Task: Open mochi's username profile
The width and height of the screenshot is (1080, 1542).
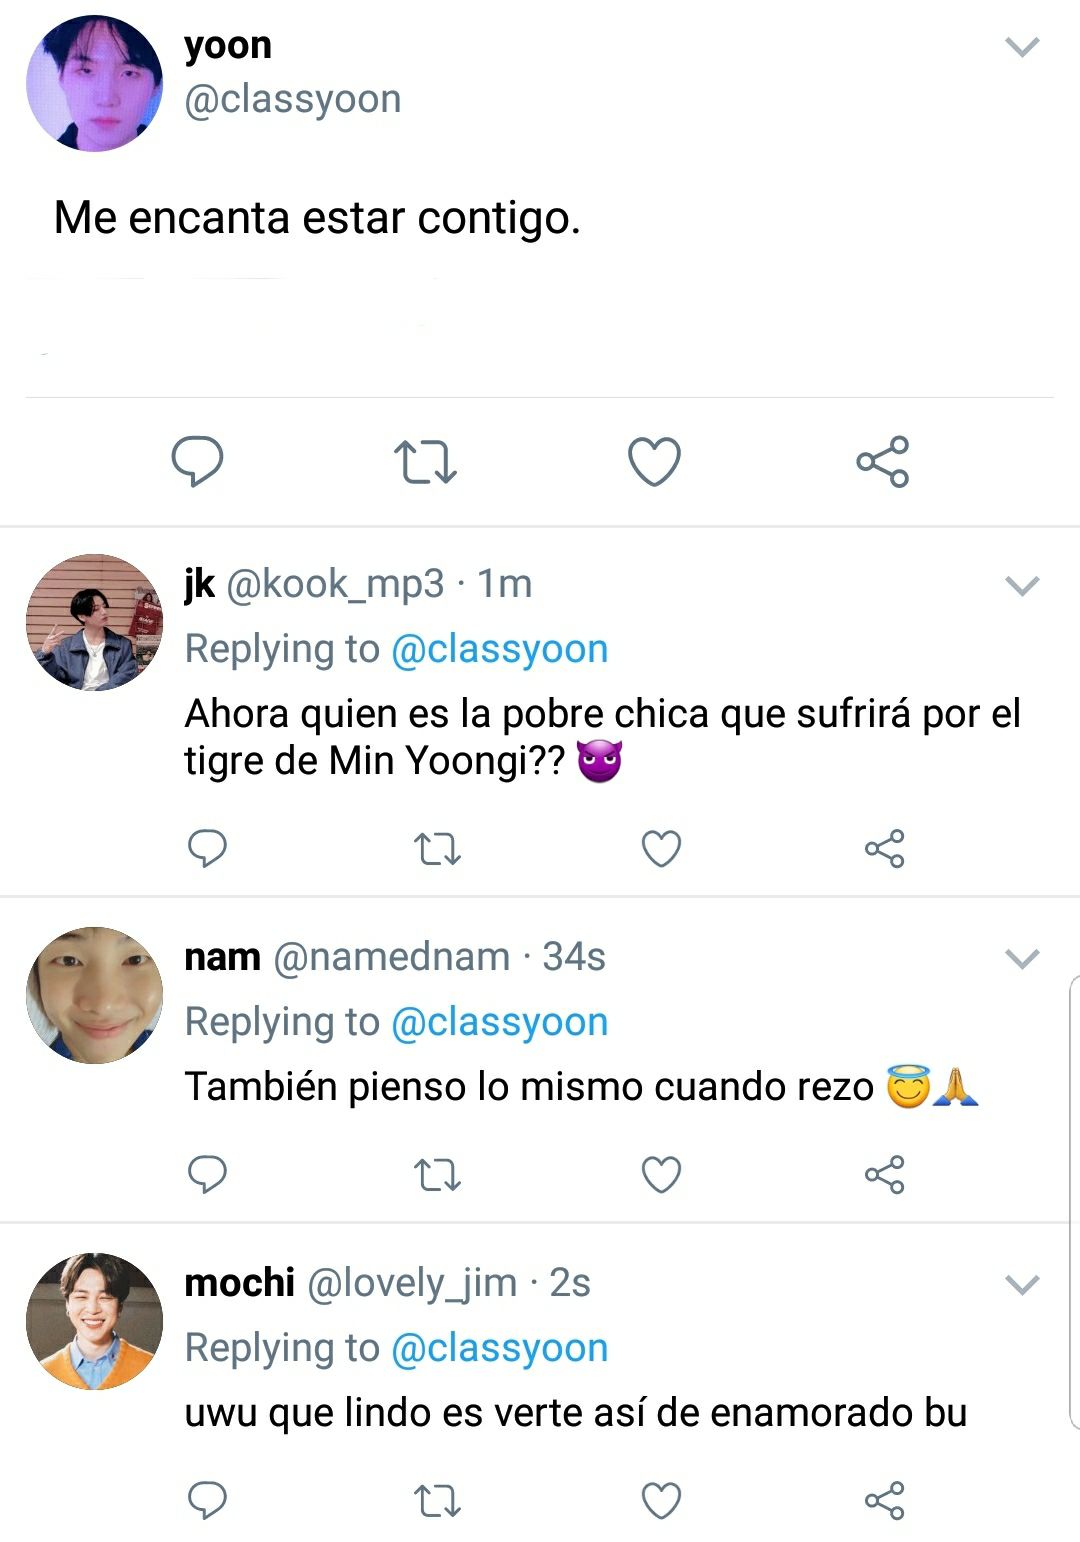Action: (240, 1282)
